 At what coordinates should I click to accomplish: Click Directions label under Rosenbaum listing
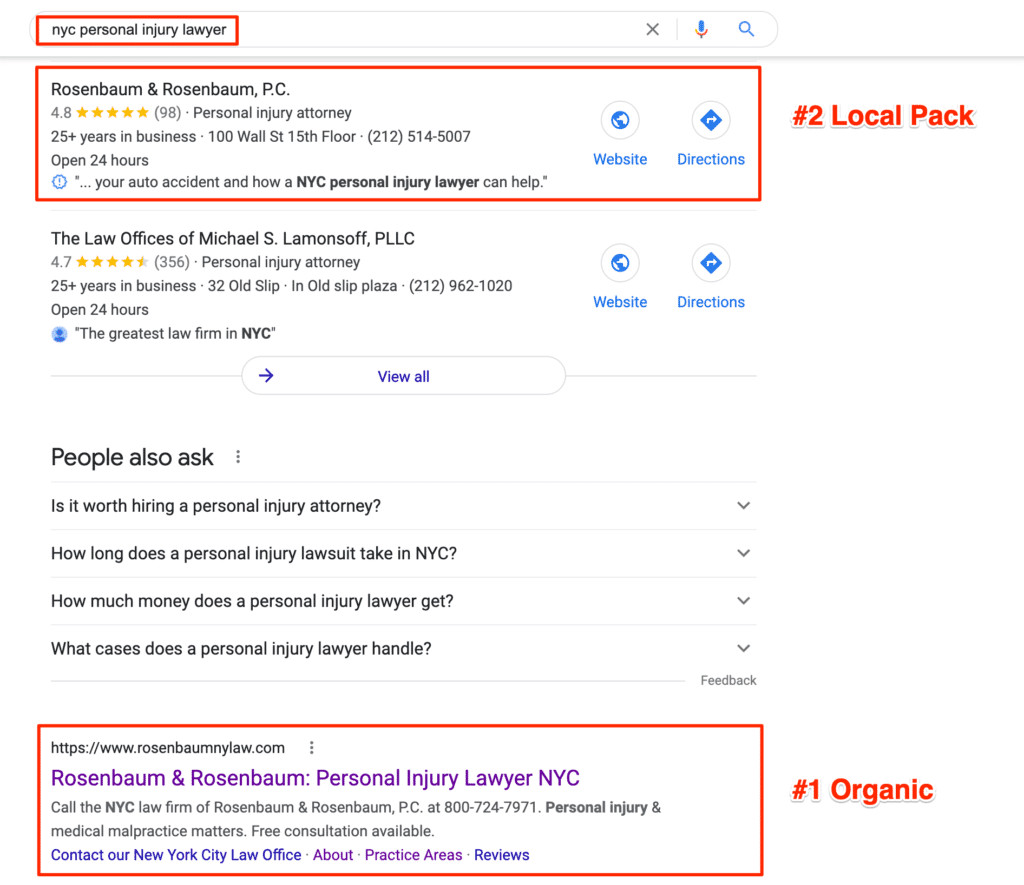coord(711,159)
